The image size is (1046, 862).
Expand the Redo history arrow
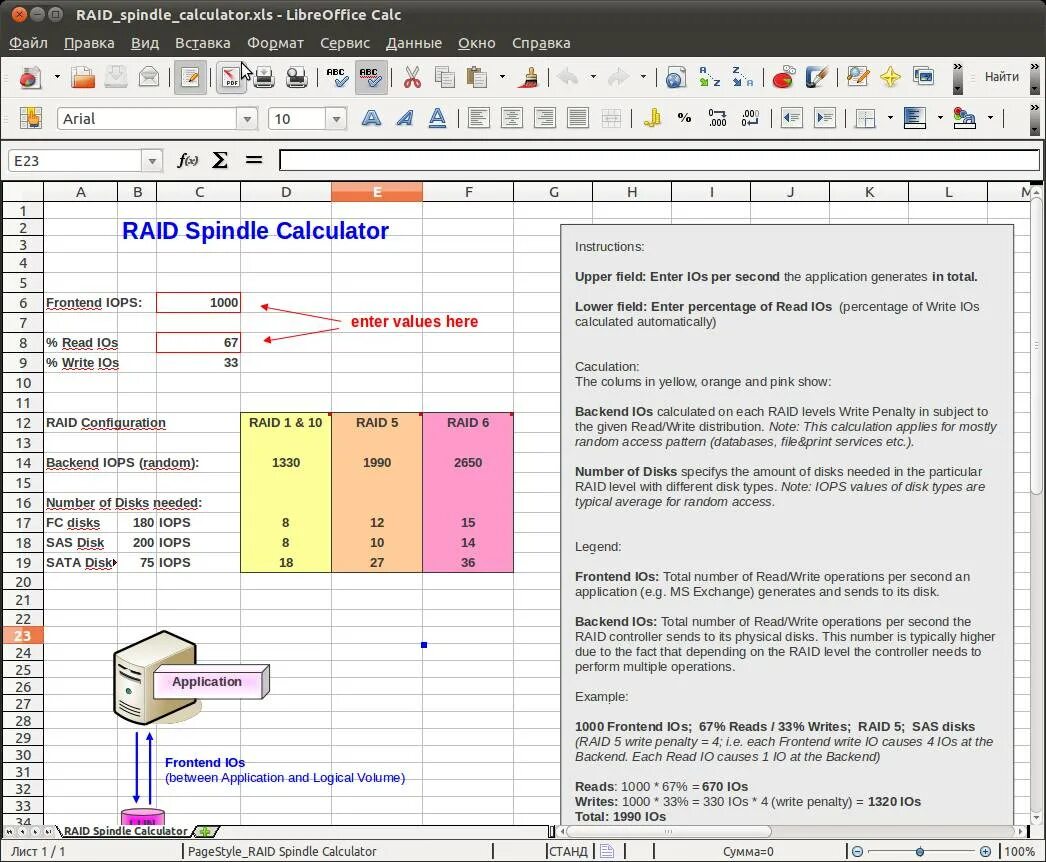[x=643, y=77]
